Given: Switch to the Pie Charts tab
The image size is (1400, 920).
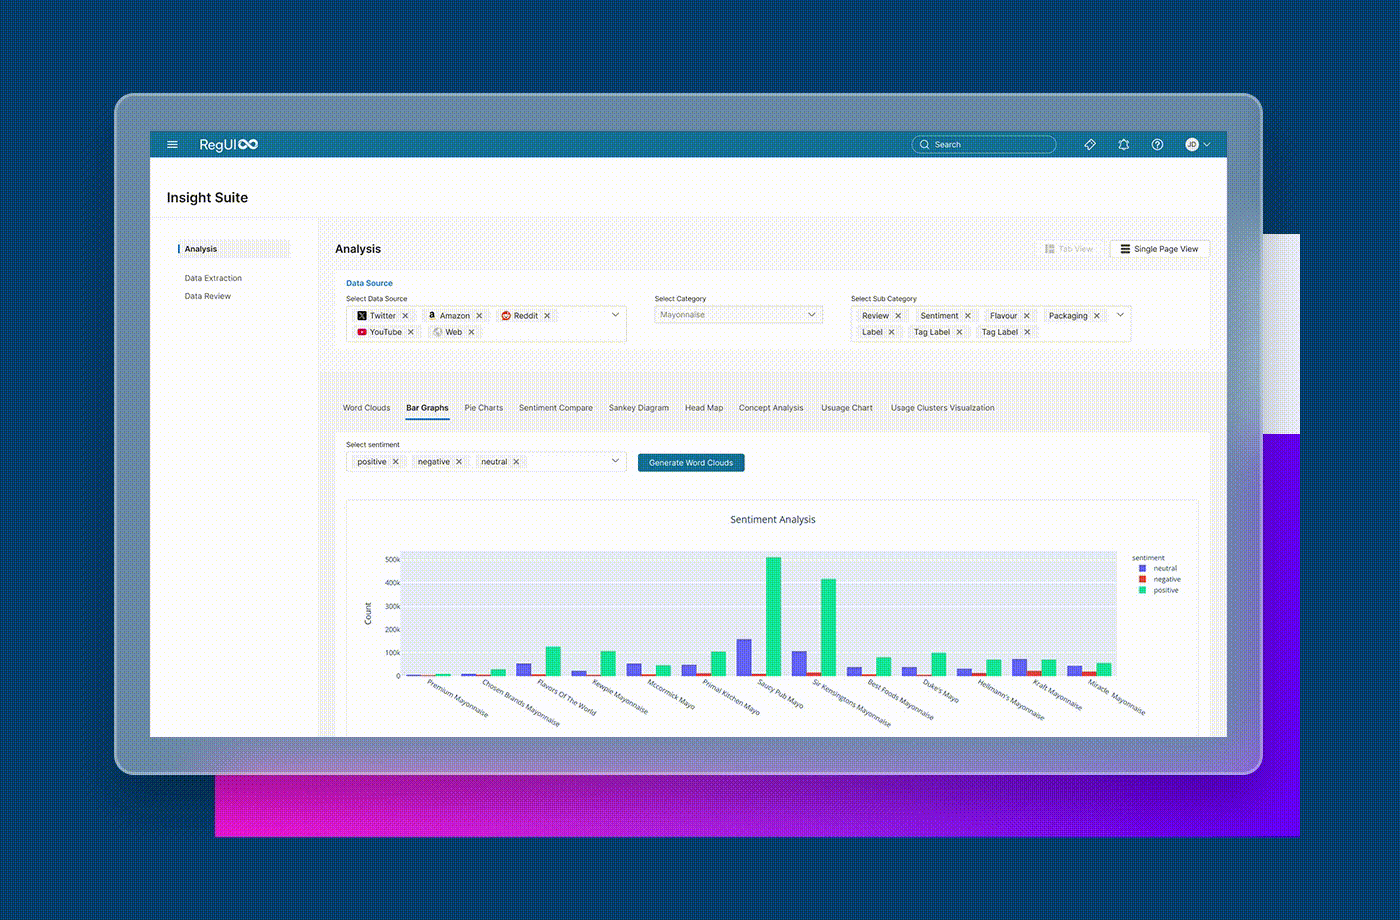Looking at the screenshot, I should (x=483, y=408).
